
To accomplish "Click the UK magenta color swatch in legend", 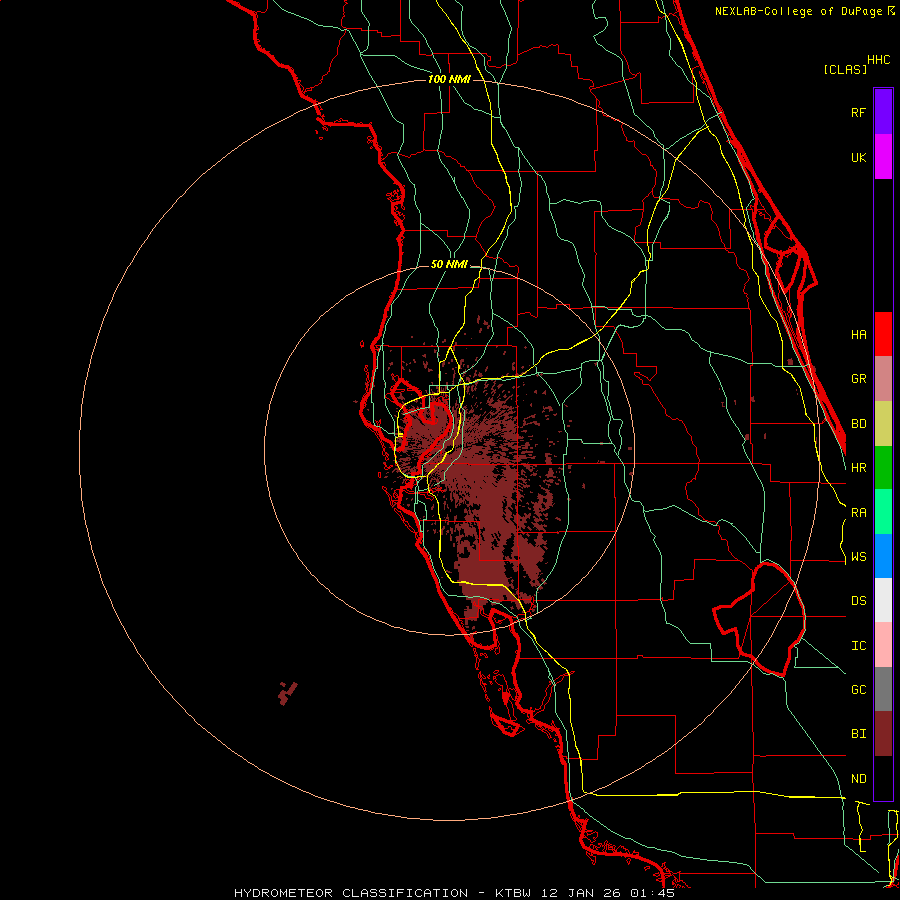I will click(x=883, y=157).
